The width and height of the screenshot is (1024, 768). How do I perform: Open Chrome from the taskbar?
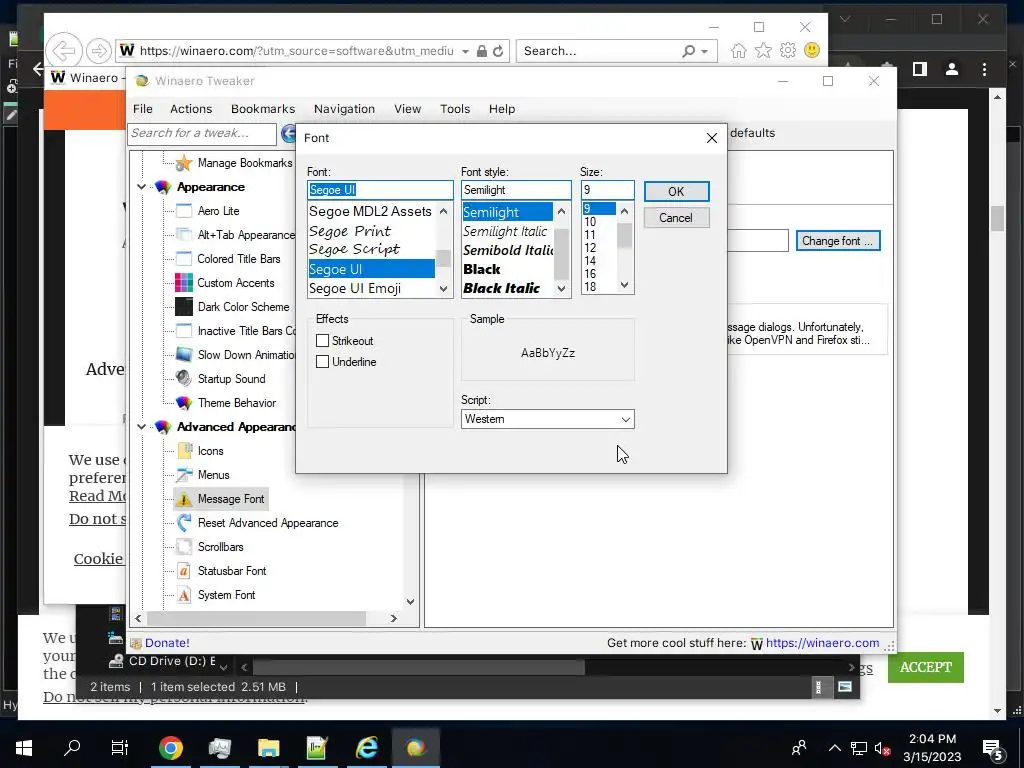pyautogui.click(x=170, y=748)
